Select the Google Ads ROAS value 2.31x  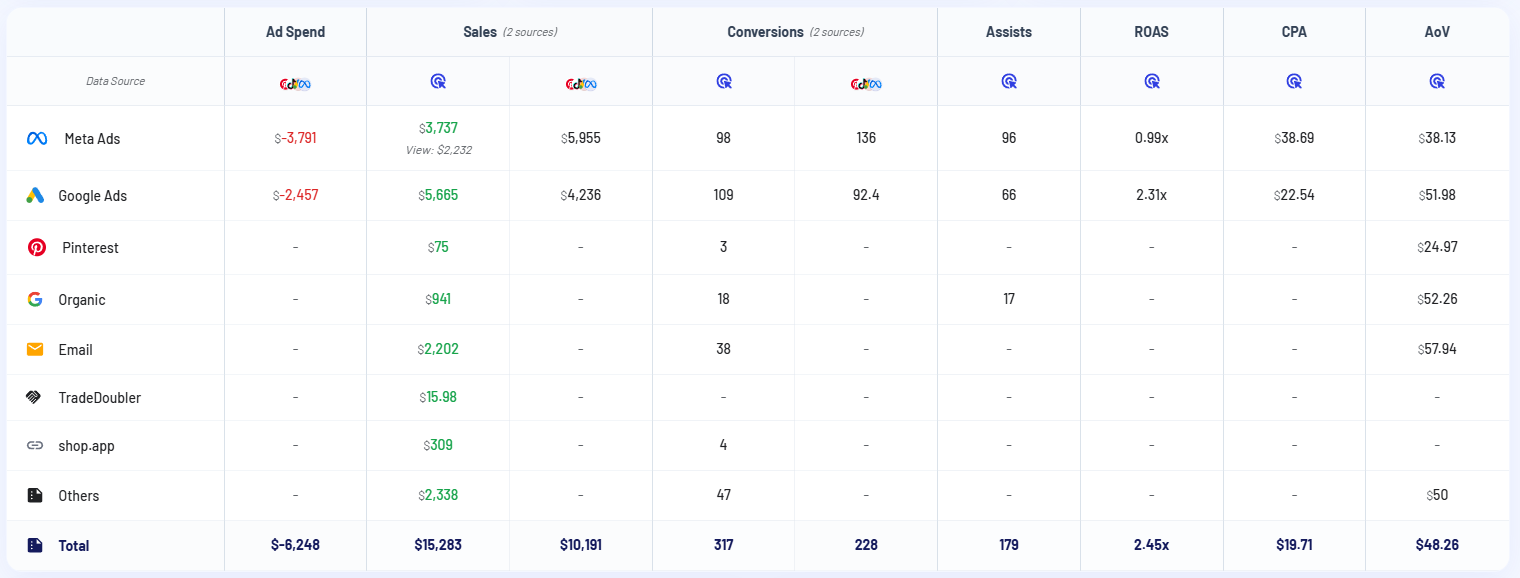pyautogui.click(x=1152, y=196)
